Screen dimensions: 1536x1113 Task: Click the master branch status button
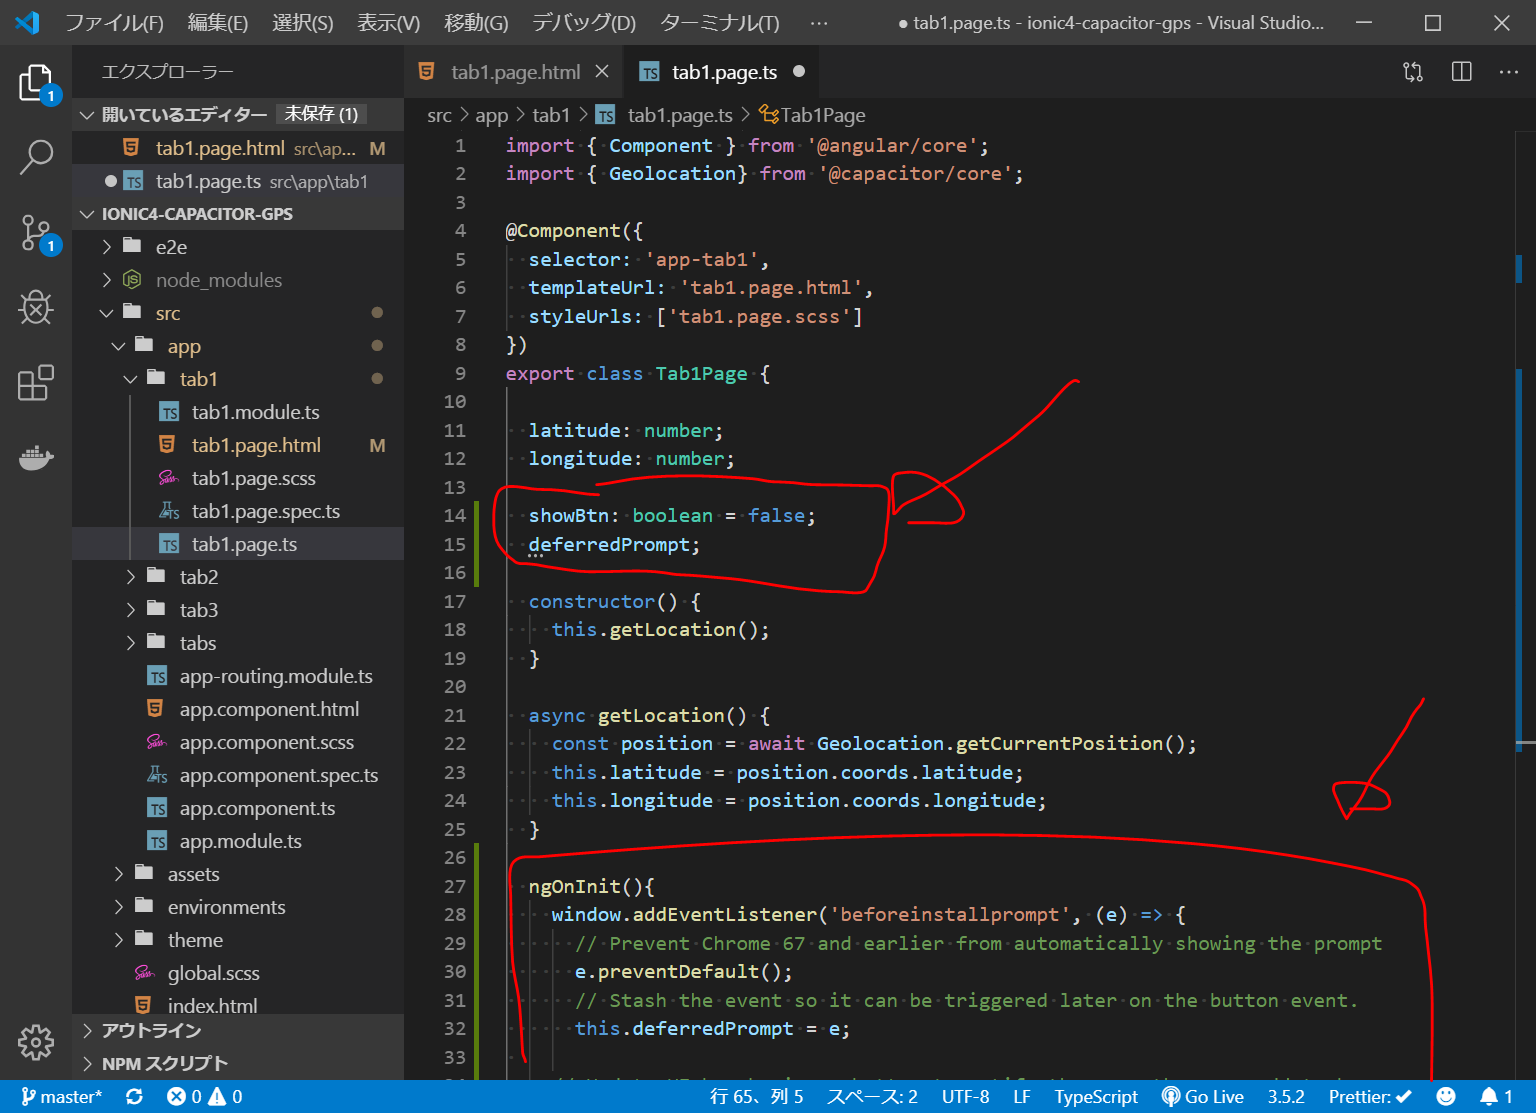point(62,1097)
